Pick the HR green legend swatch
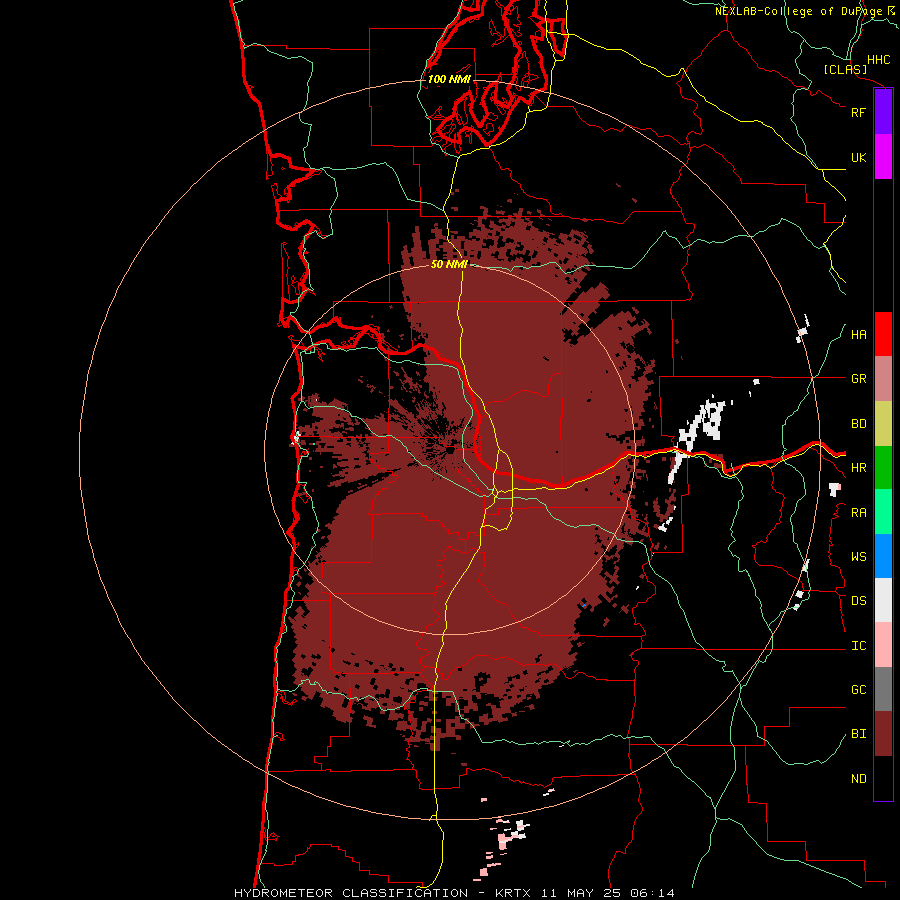 (x=883, y=468)
